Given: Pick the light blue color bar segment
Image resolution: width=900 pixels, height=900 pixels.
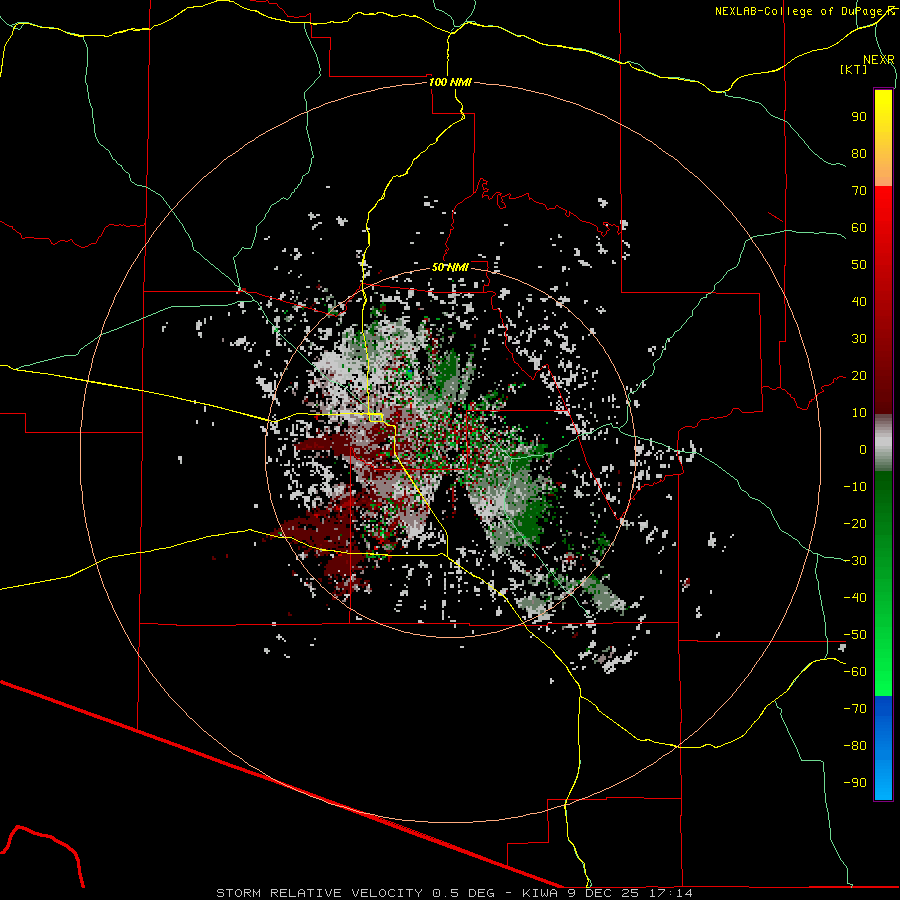Looking at the screenshot, I should (x=883, y=775).
